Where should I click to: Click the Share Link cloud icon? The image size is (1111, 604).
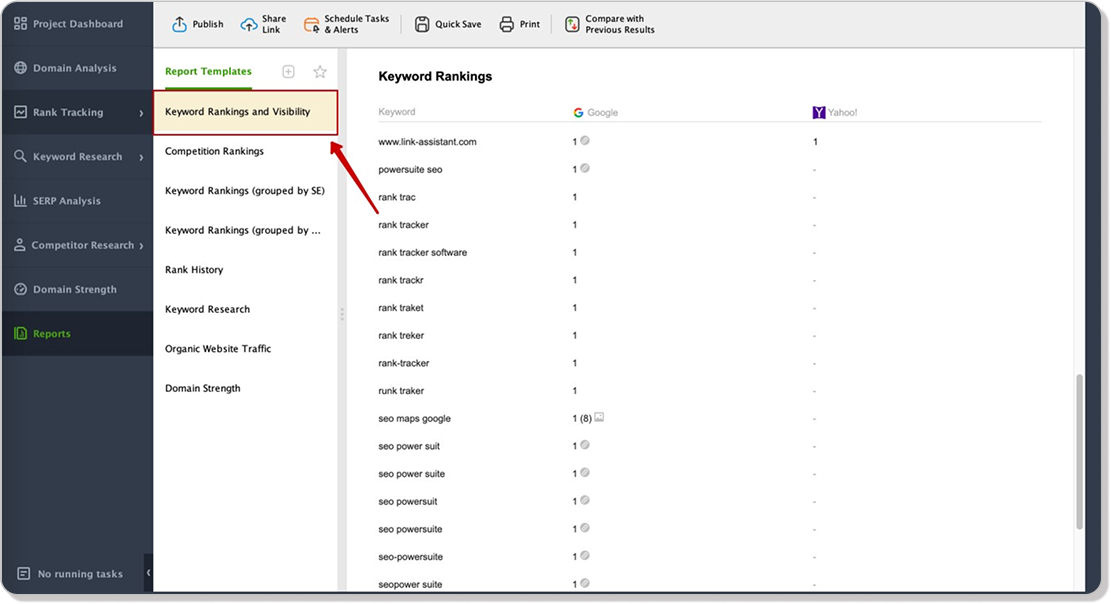[249, 25]
